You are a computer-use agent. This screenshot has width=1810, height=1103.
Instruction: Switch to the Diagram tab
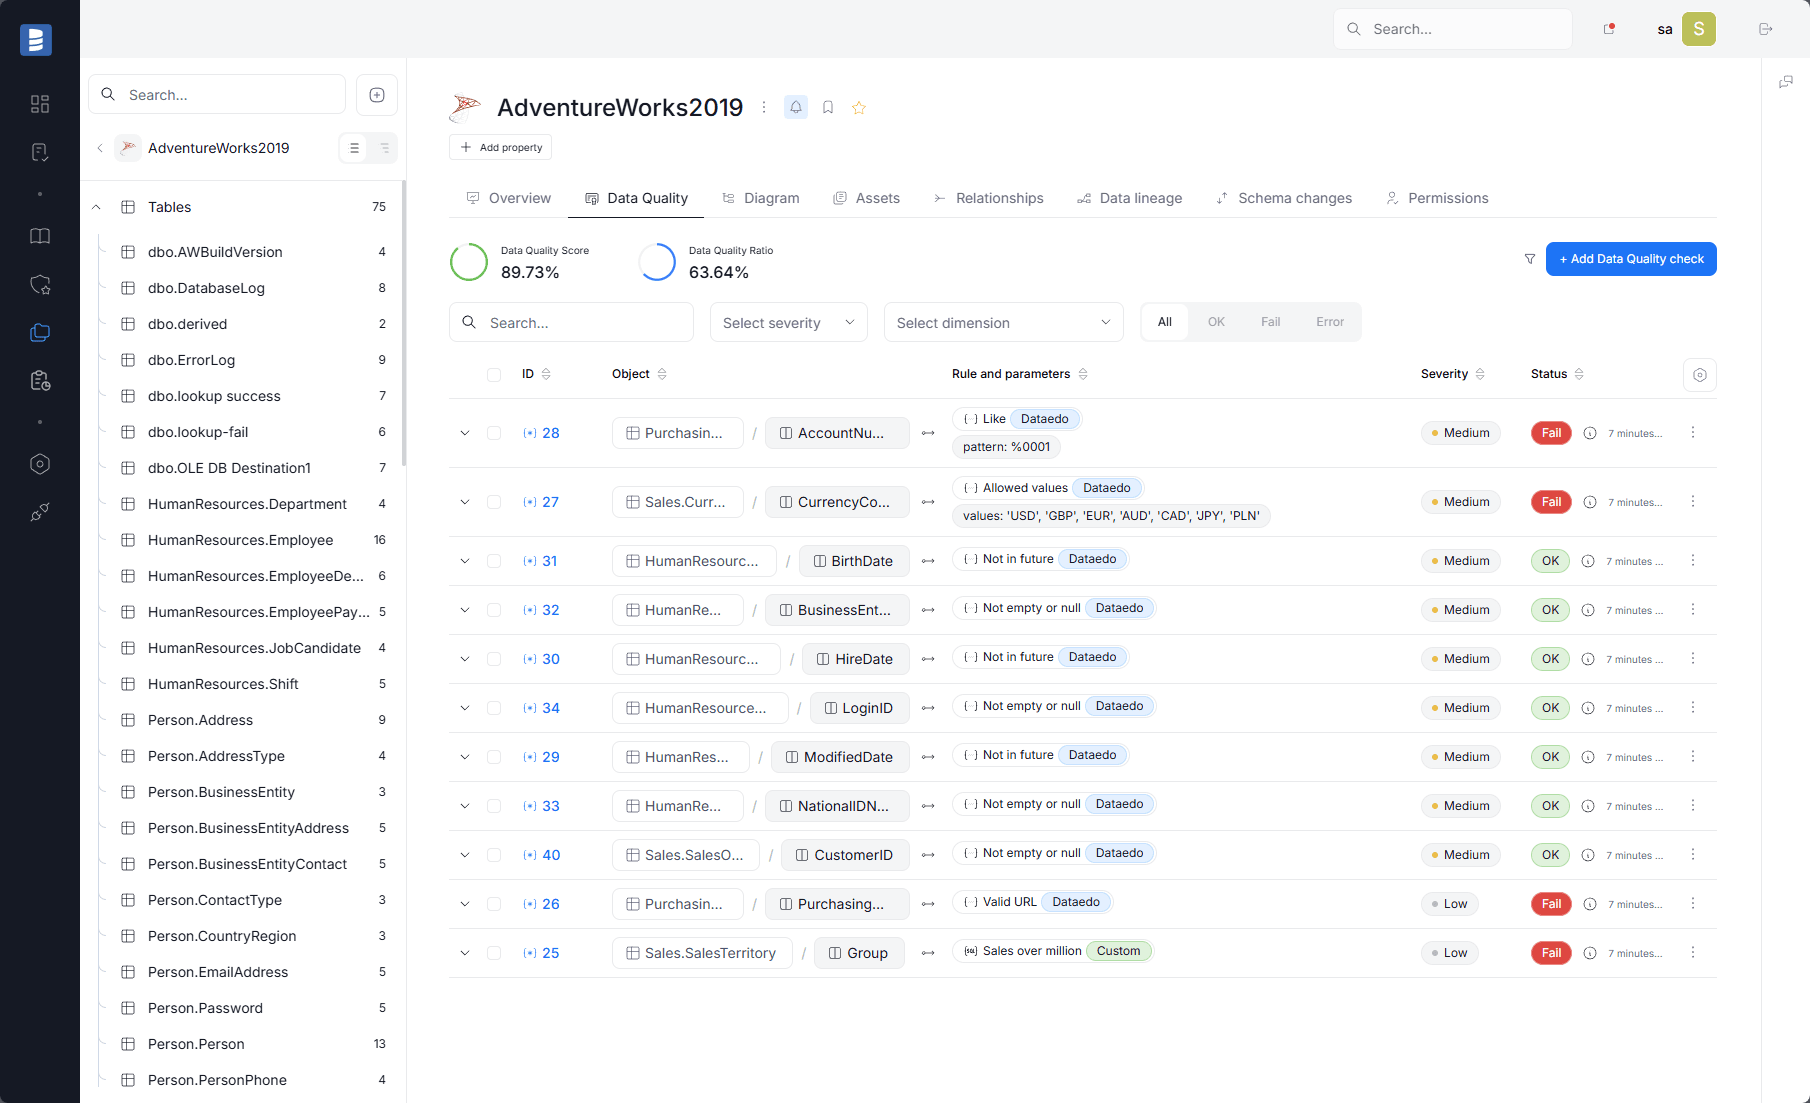(761, 198)
